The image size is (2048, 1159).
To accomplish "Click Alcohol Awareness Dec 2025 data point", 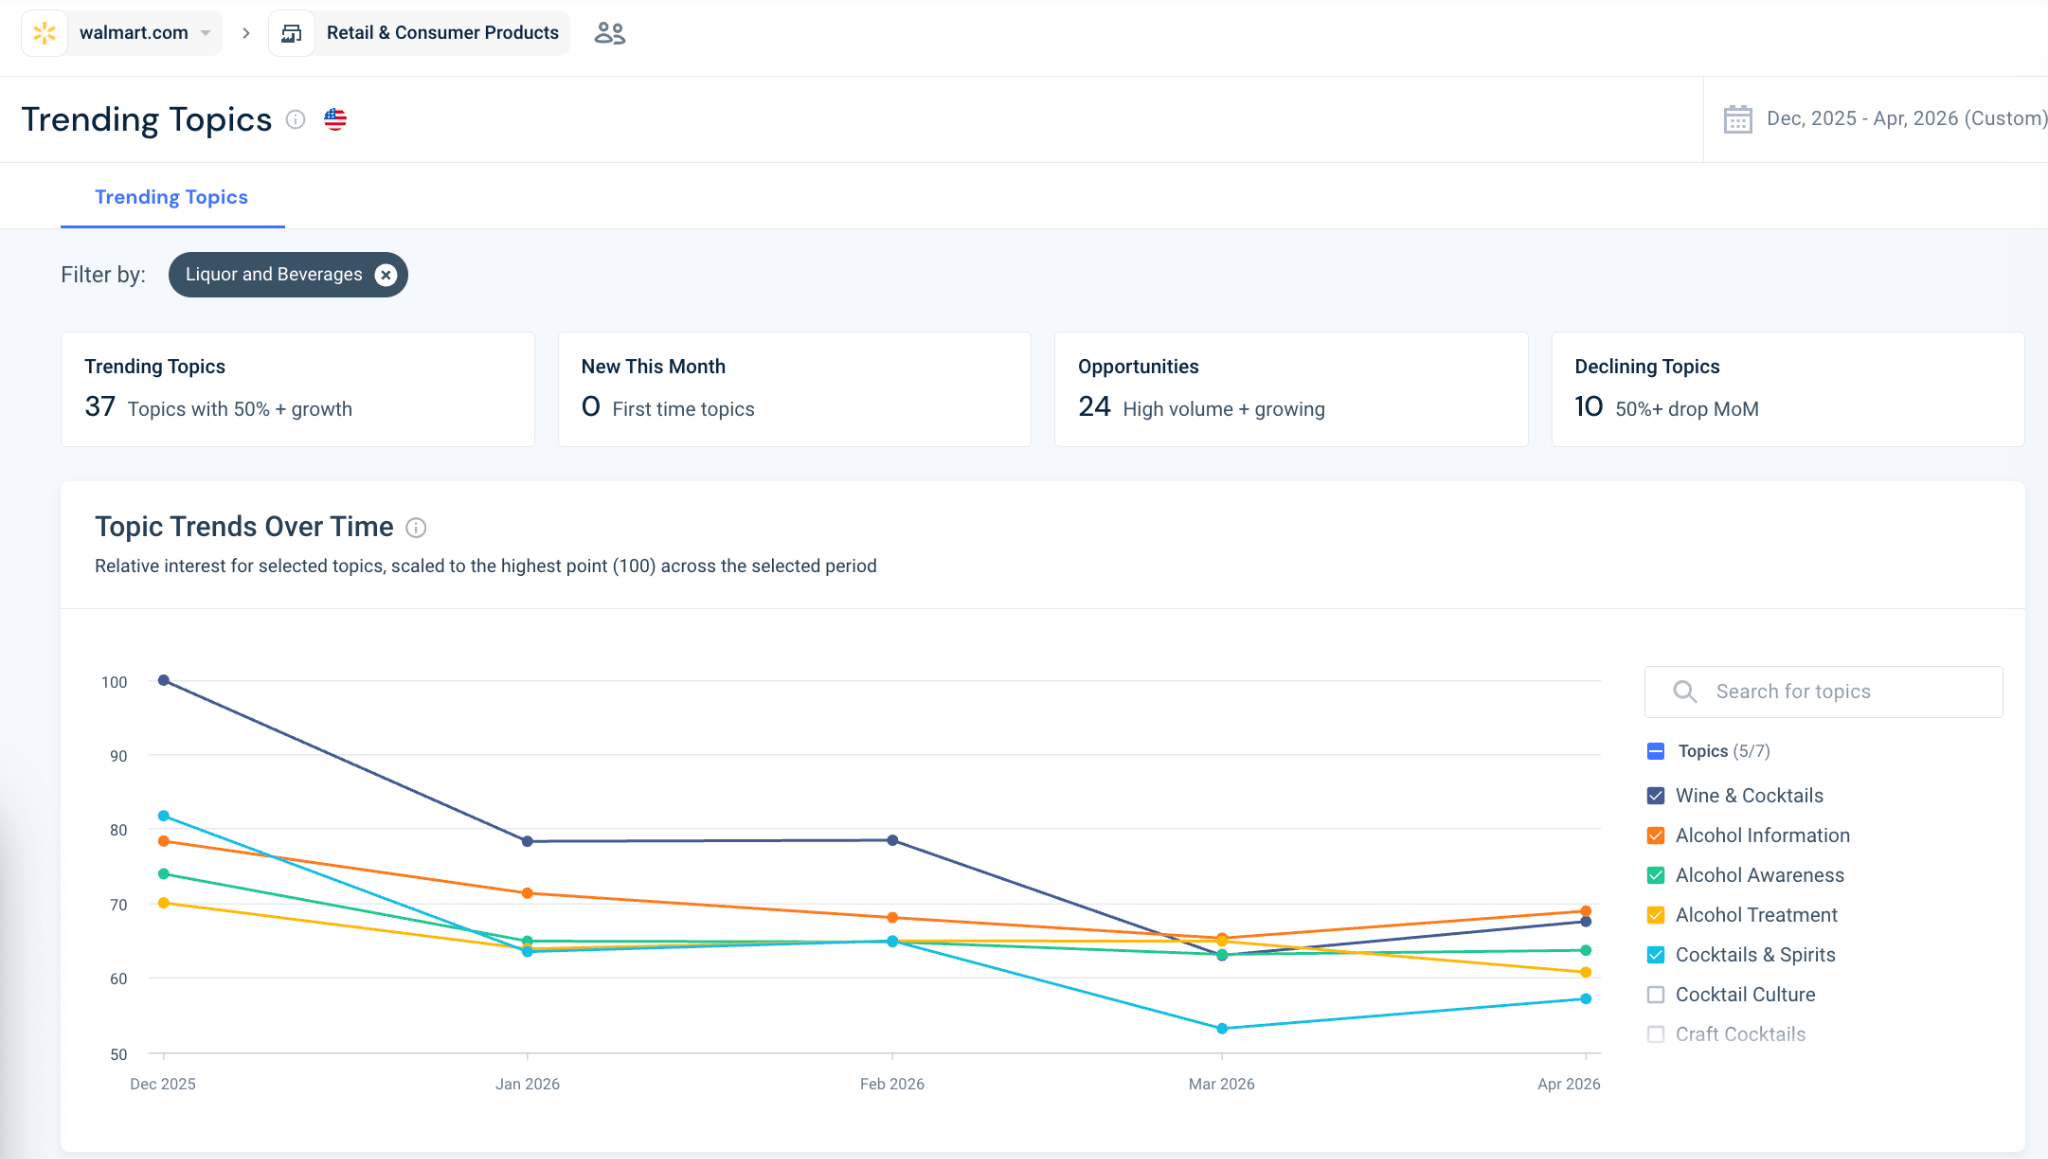I will click(164, 874).
